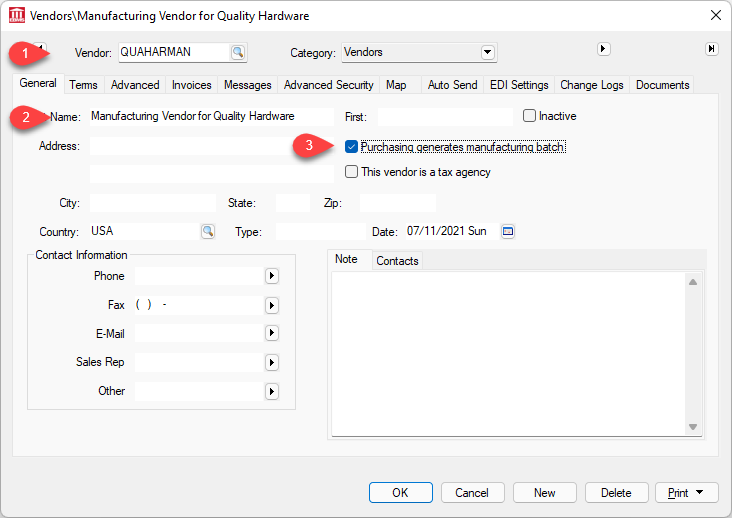Expand the Other contact field arrow

tap(272, 391)
